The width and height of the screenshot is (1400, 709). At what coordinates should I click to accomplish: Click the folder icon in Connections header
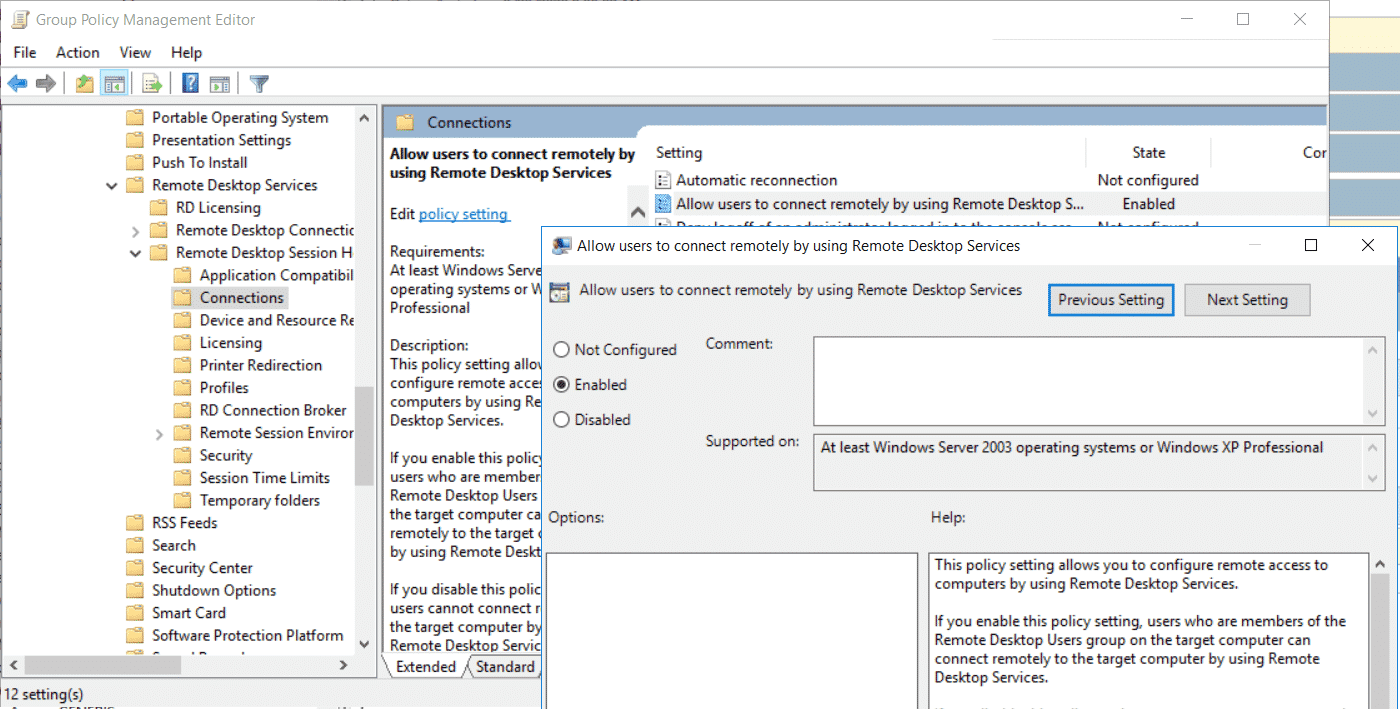coord(405,122)
